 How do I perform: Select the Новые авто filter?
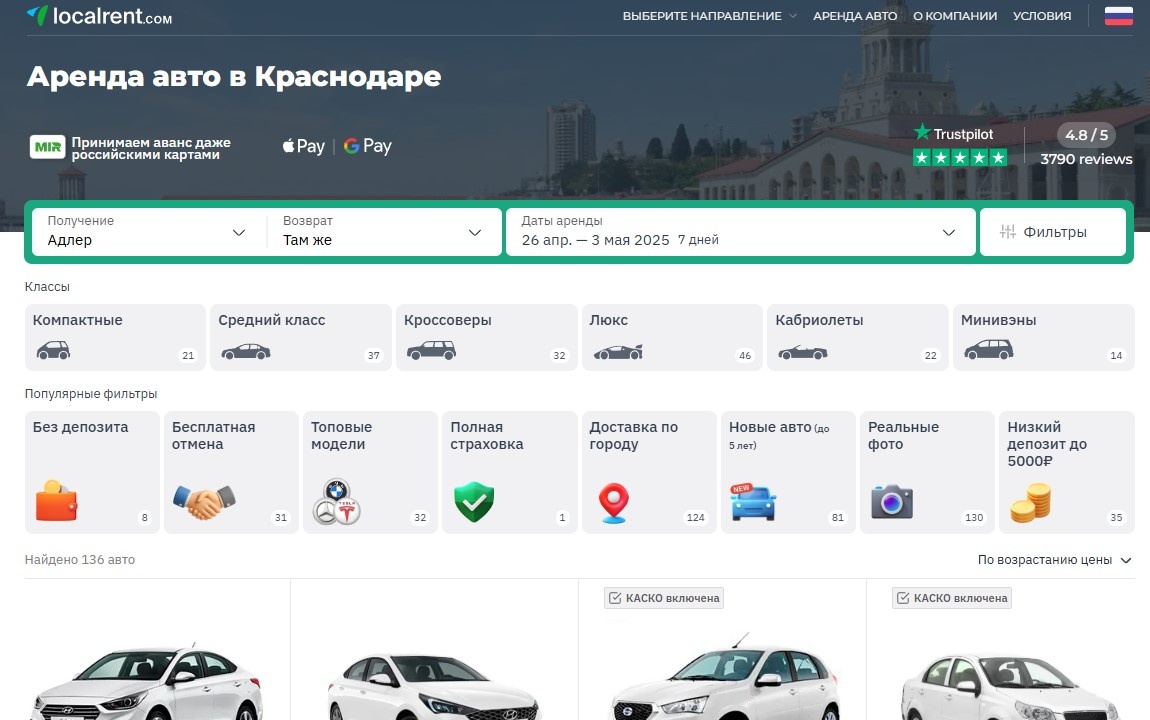pos(788,470)
